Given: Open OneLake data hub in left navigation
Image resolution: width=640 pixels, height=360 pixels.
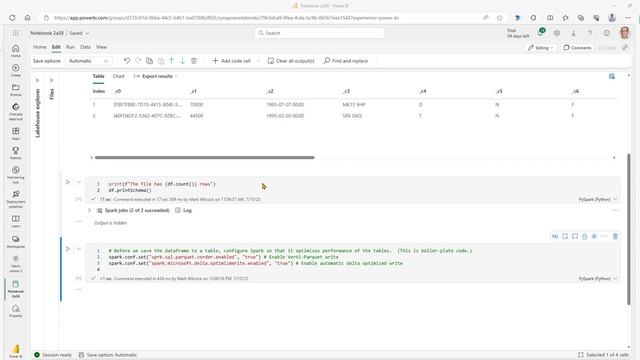Looking at the screenshot, I should click(x=16, y=111).
